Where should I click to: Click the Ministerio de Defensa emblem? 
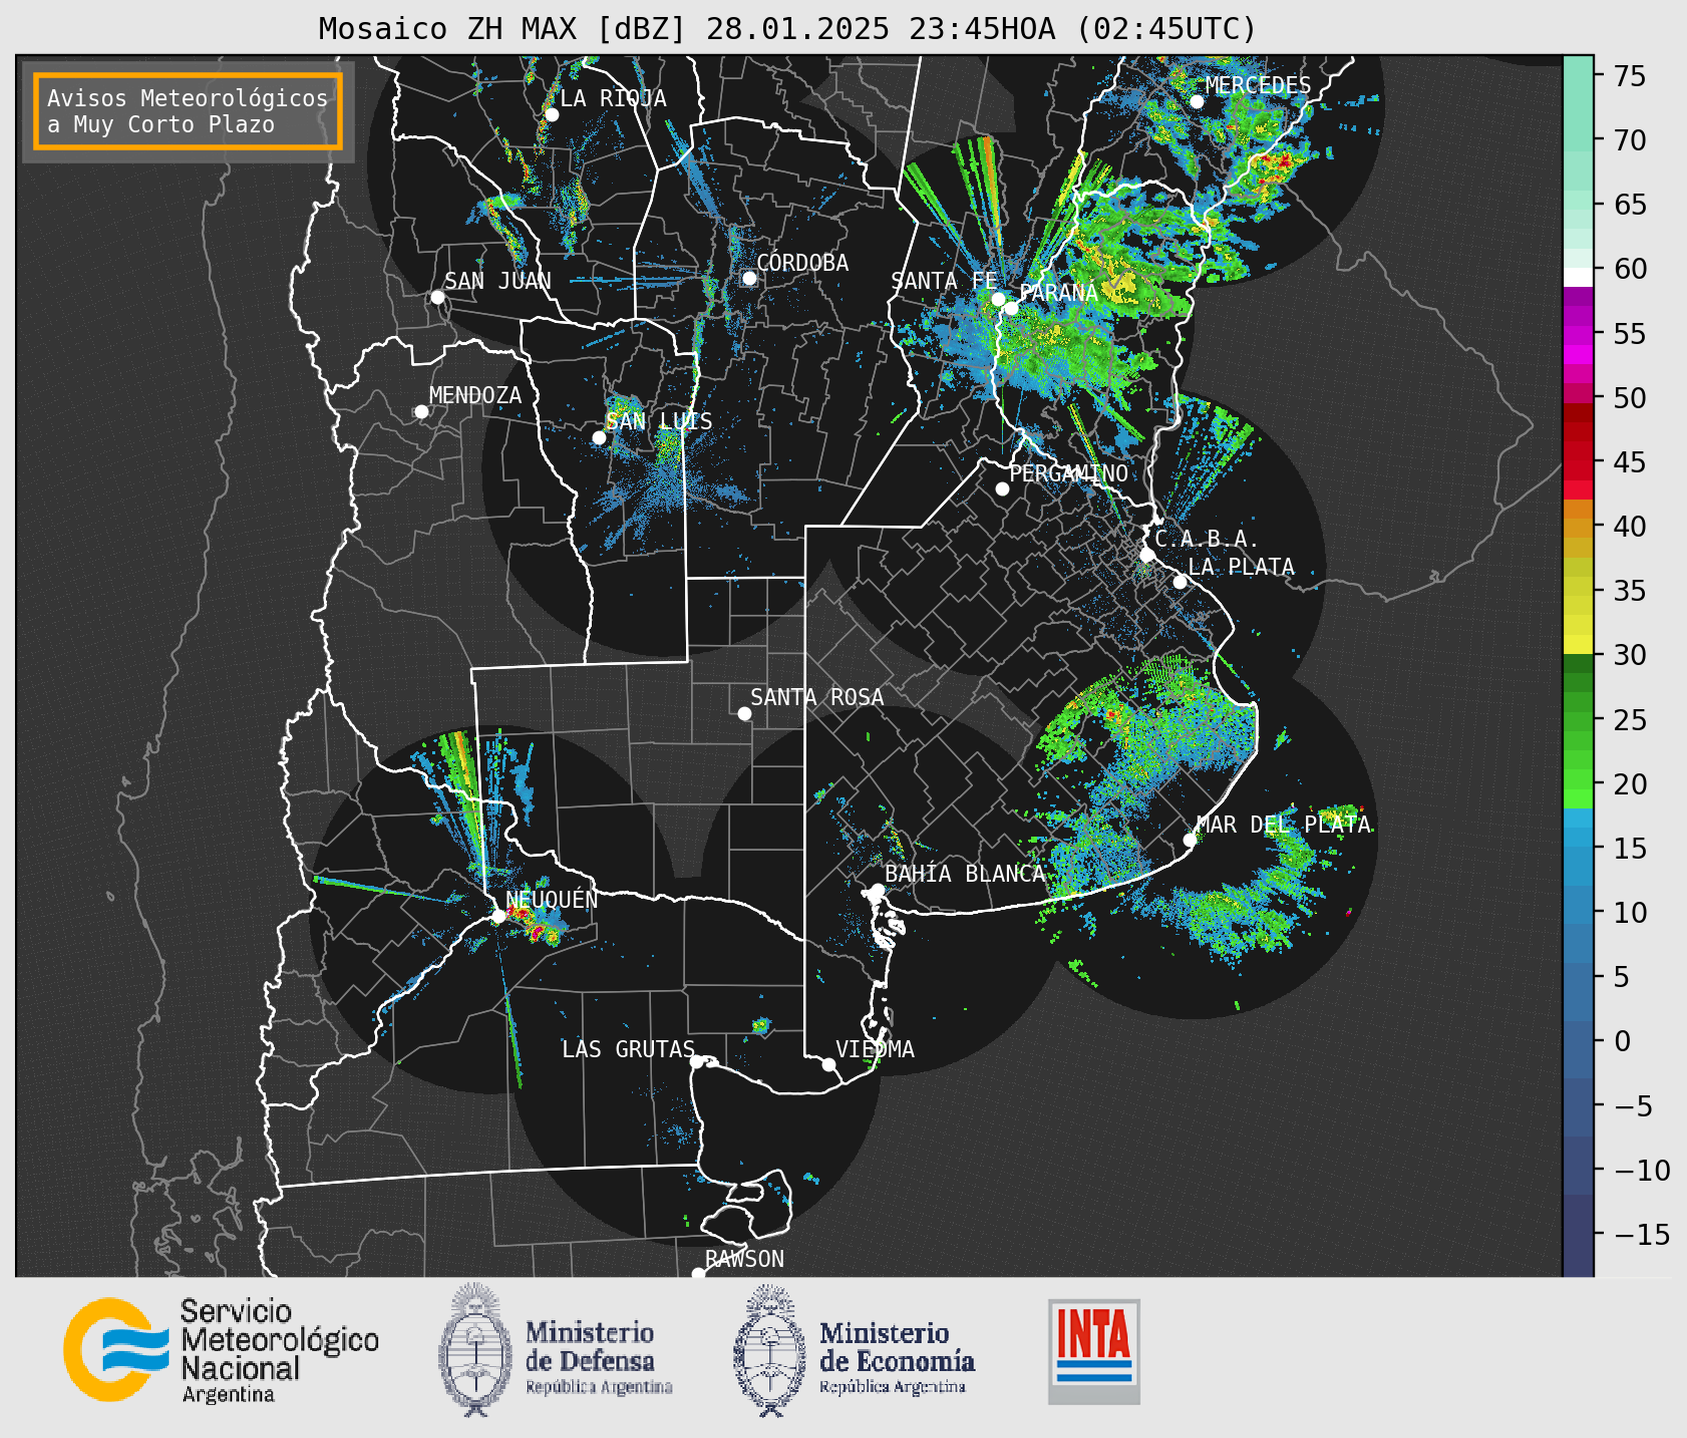tap(474, 1349)
